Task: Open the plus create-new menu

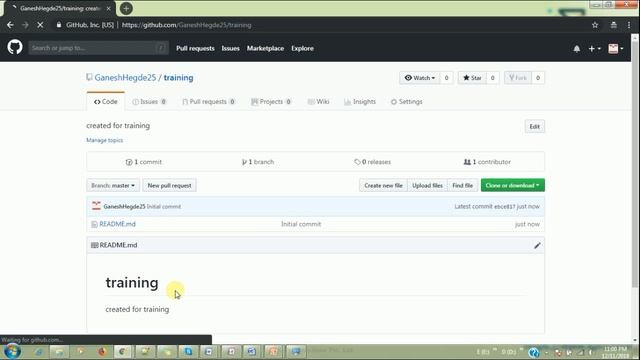Action: tap(594, 49)
